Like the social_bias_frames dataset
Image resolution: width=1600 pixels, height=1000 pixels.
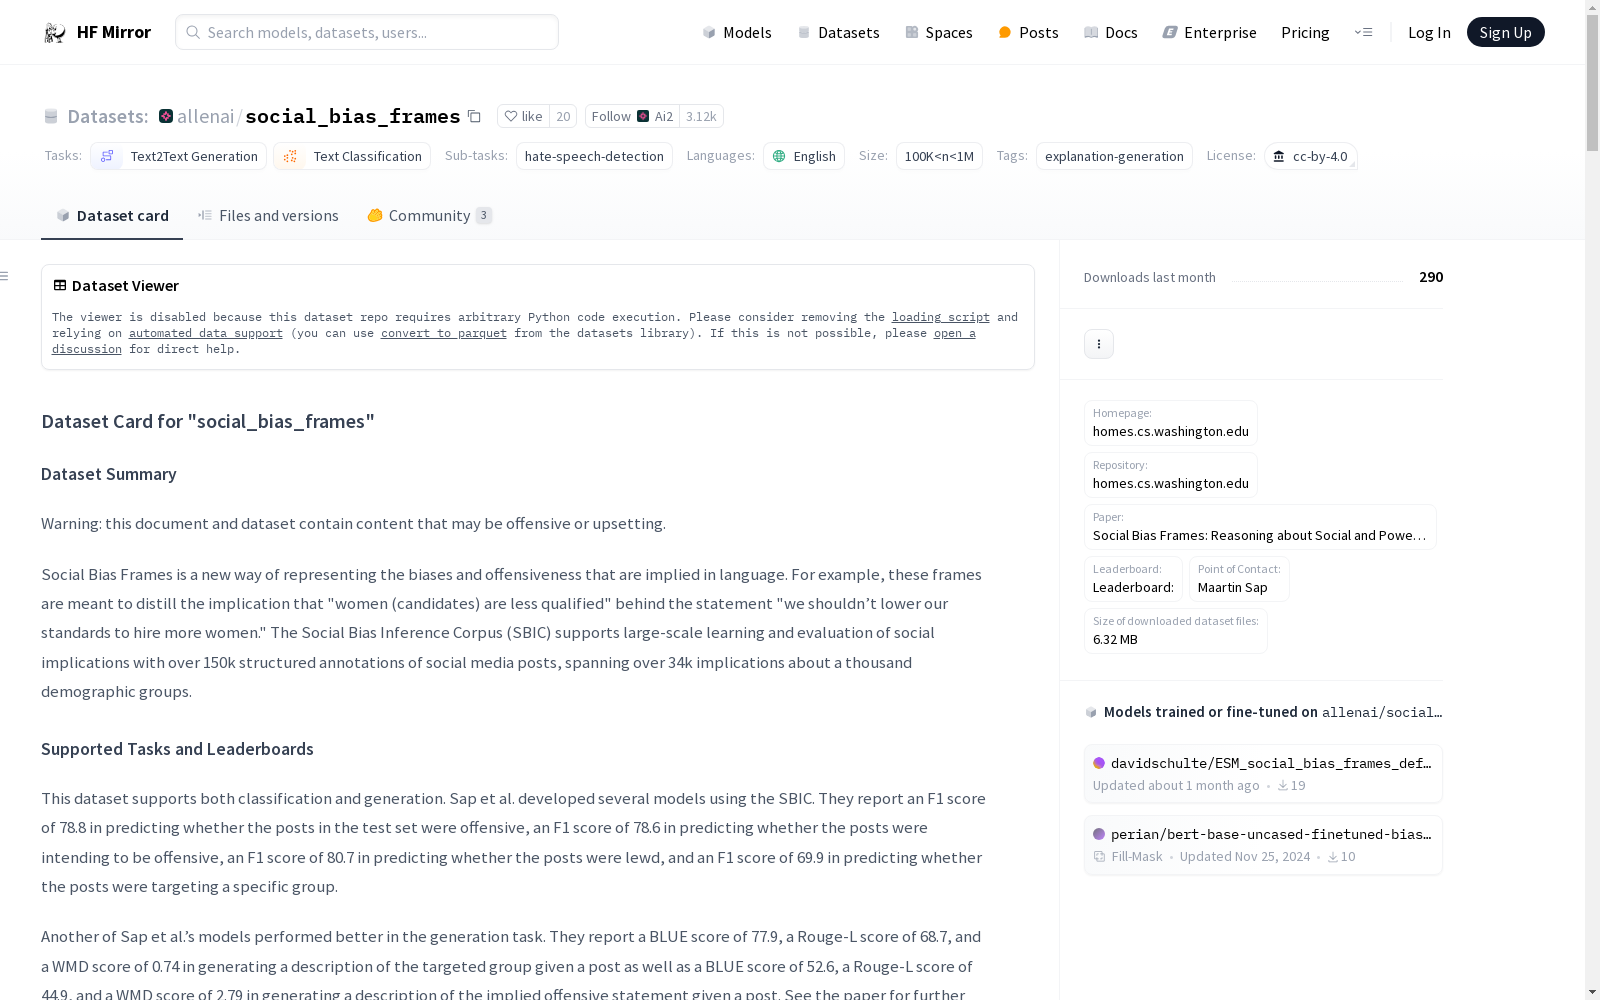523,116
